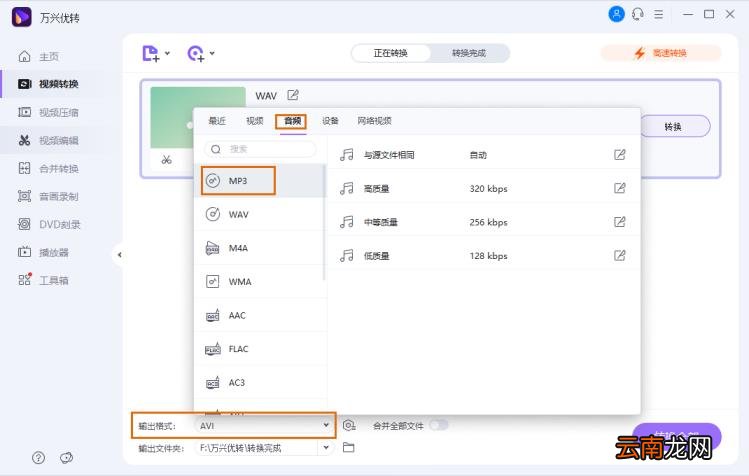Click the rename edit icon beside WAV

point(293,95)
